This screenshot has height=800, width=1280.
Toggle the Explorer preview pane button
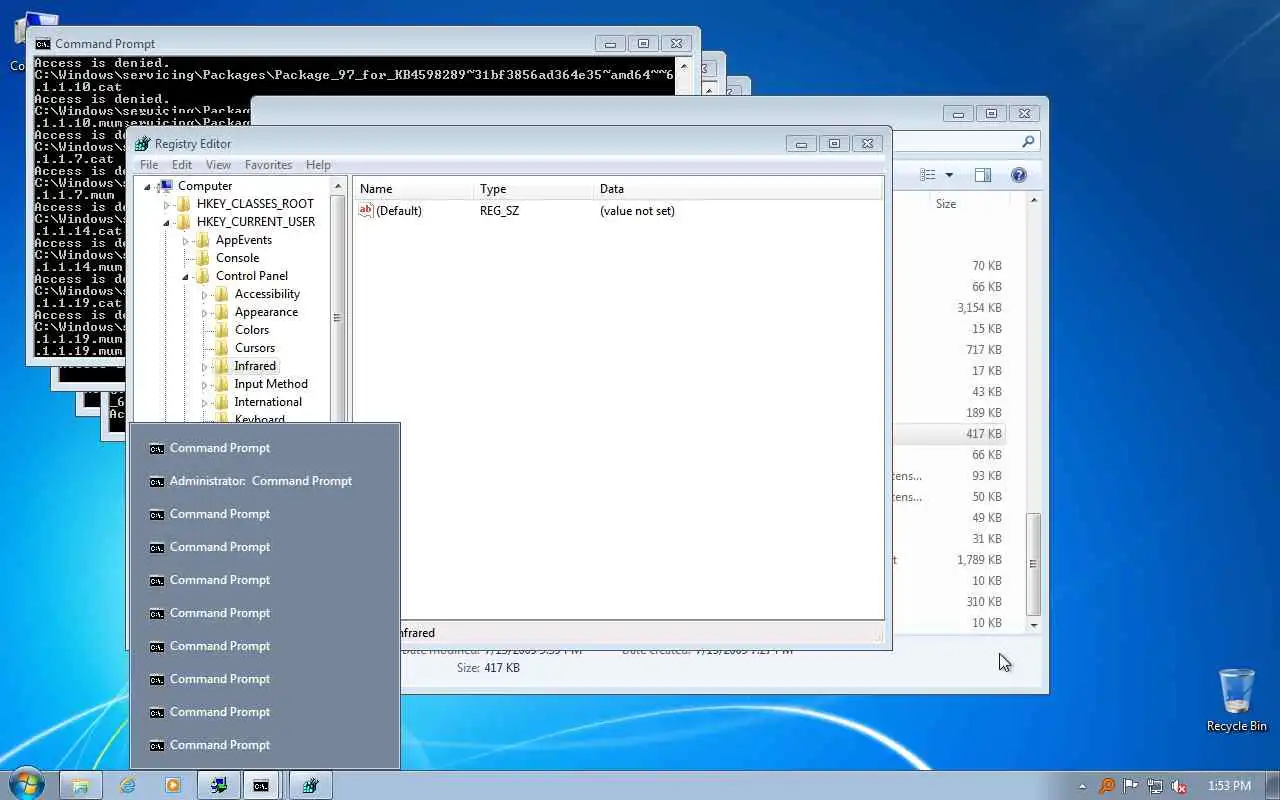click(983, 175)
